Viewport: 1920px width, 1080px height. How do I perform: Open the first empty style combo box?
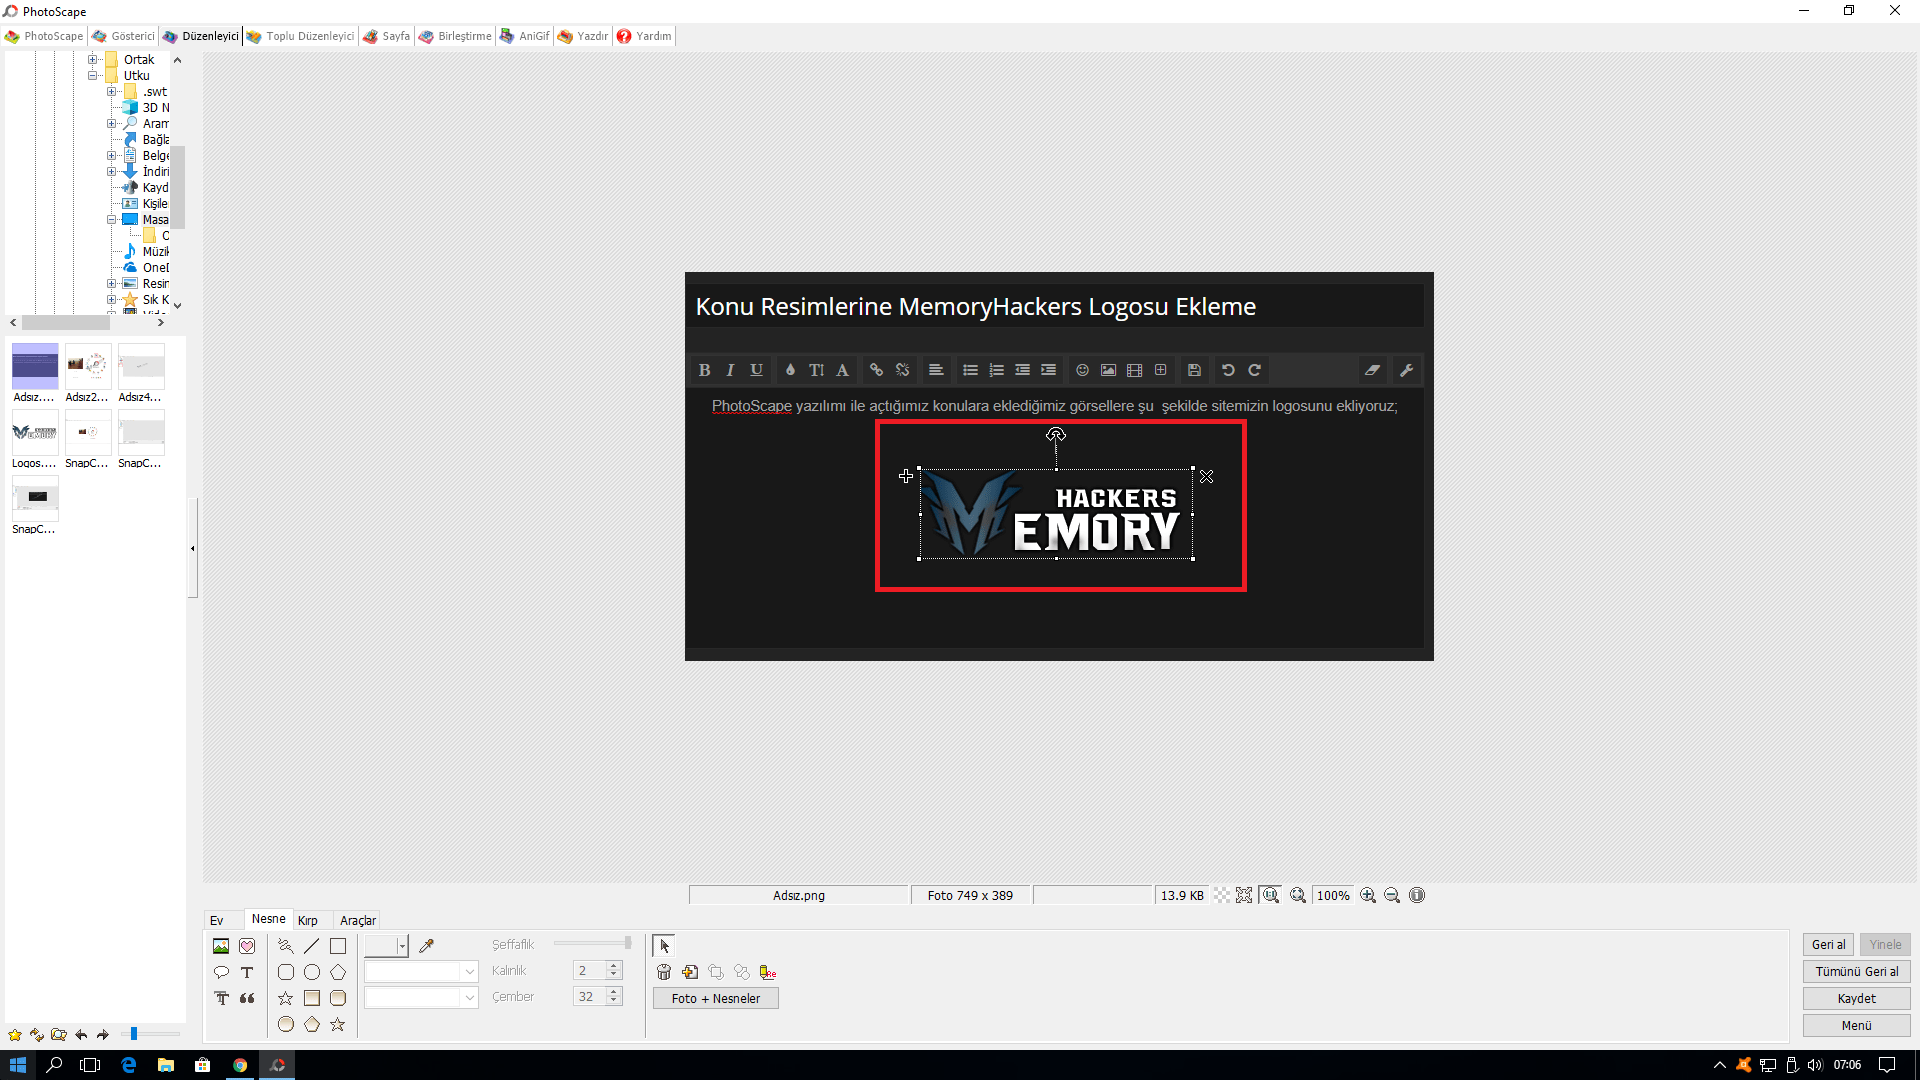tap(421, 972)
